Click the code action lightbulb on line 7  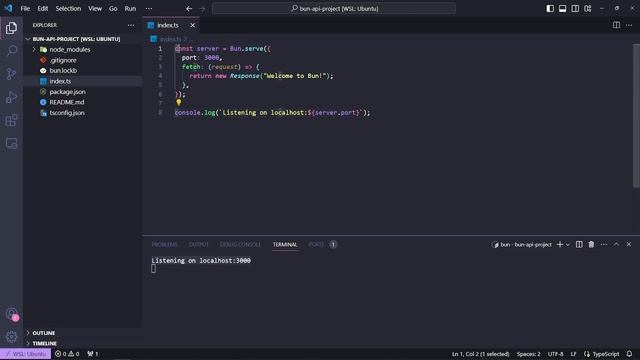click(x=178, y=102)
